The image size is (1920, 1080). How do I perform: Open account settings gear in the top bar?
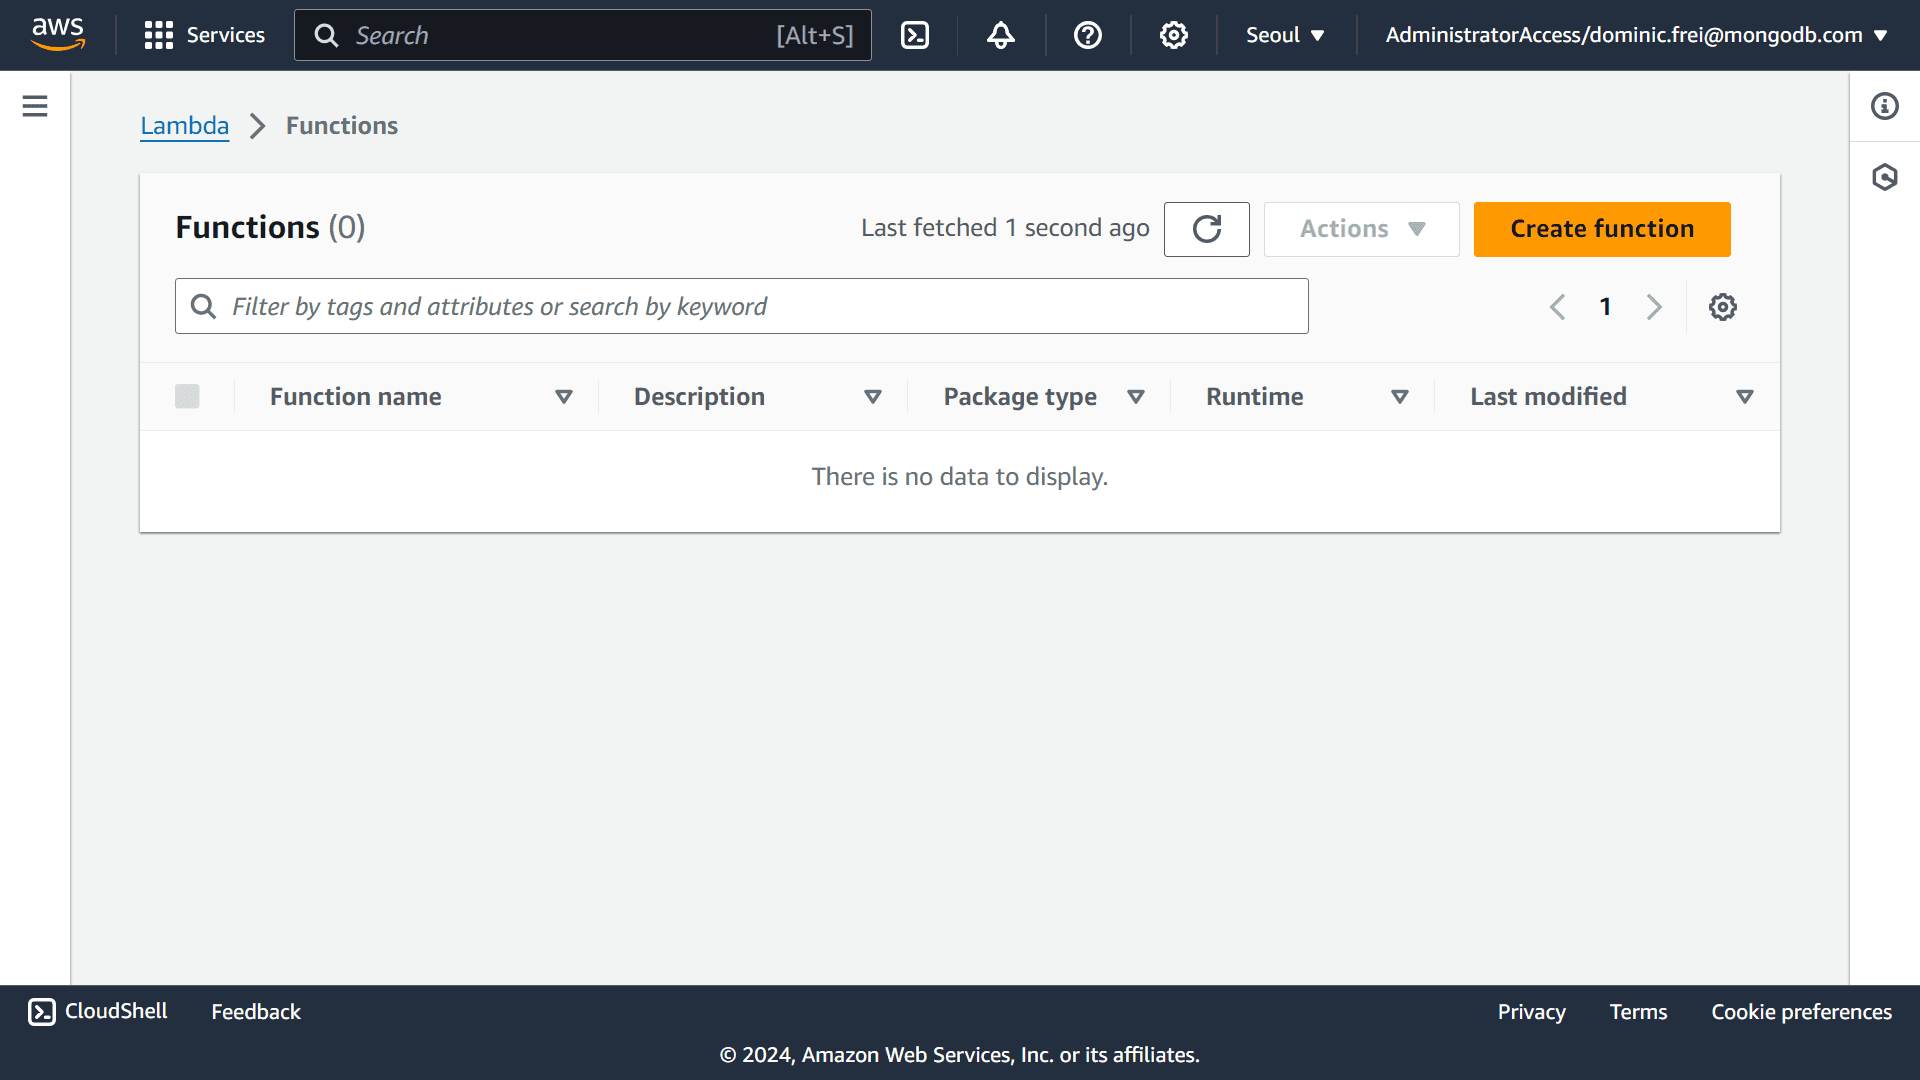[1174, 35]
